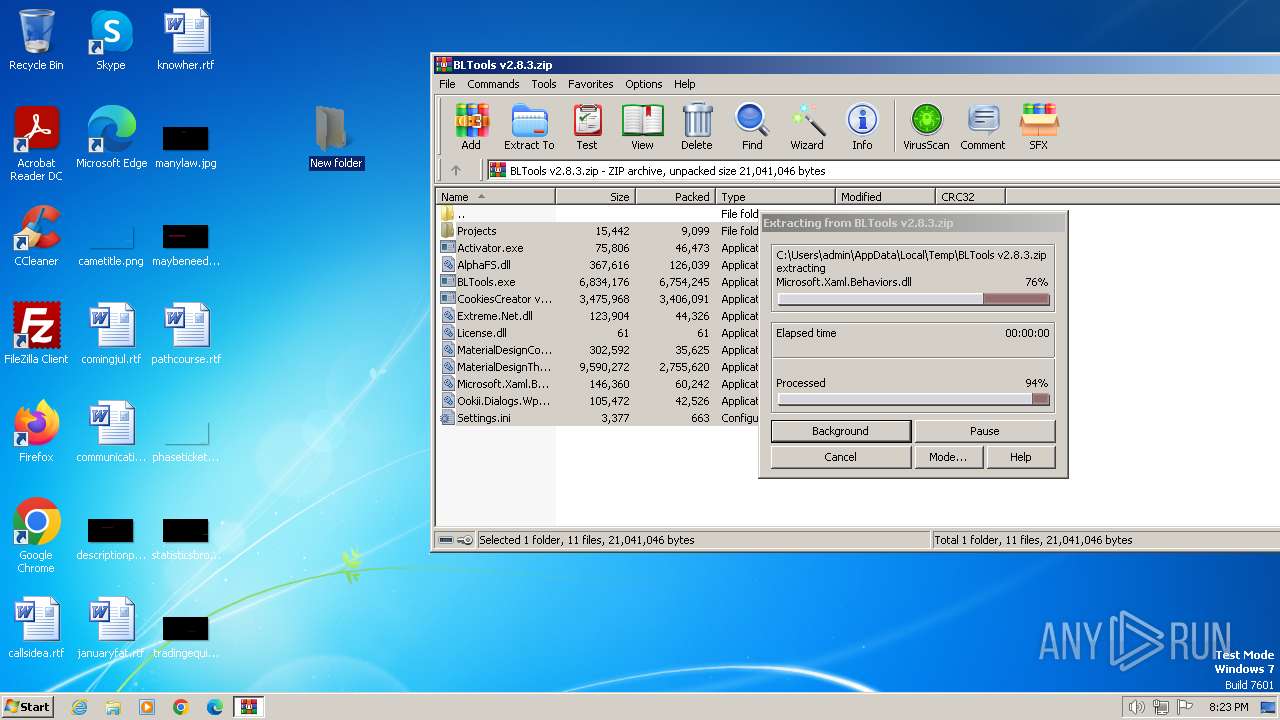Select knowher.rtf document on desktop
Viewport: 1280px width, 720px height.
tap(186, 40)
